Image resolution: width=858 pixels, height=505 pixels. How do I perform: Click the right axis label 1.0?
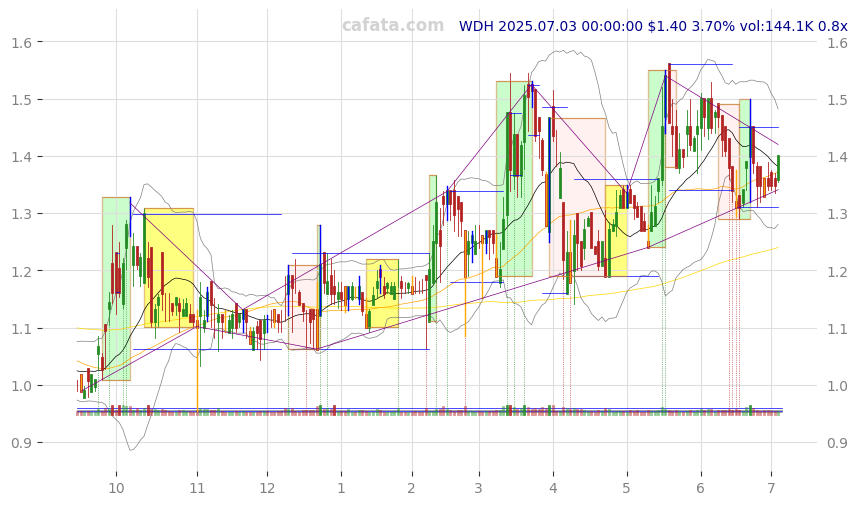click(x=837, y=386)
